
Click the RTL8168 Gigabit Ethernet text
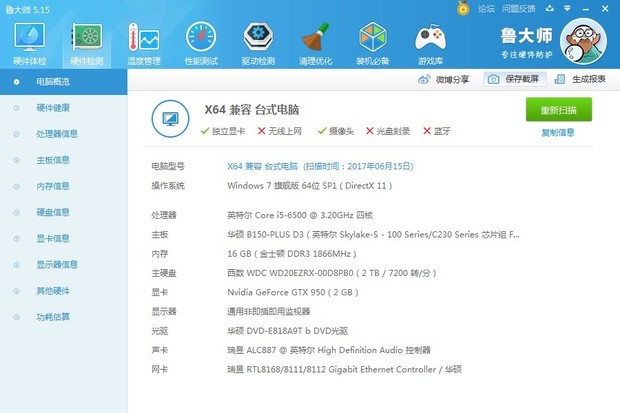(x=344, y=369)
